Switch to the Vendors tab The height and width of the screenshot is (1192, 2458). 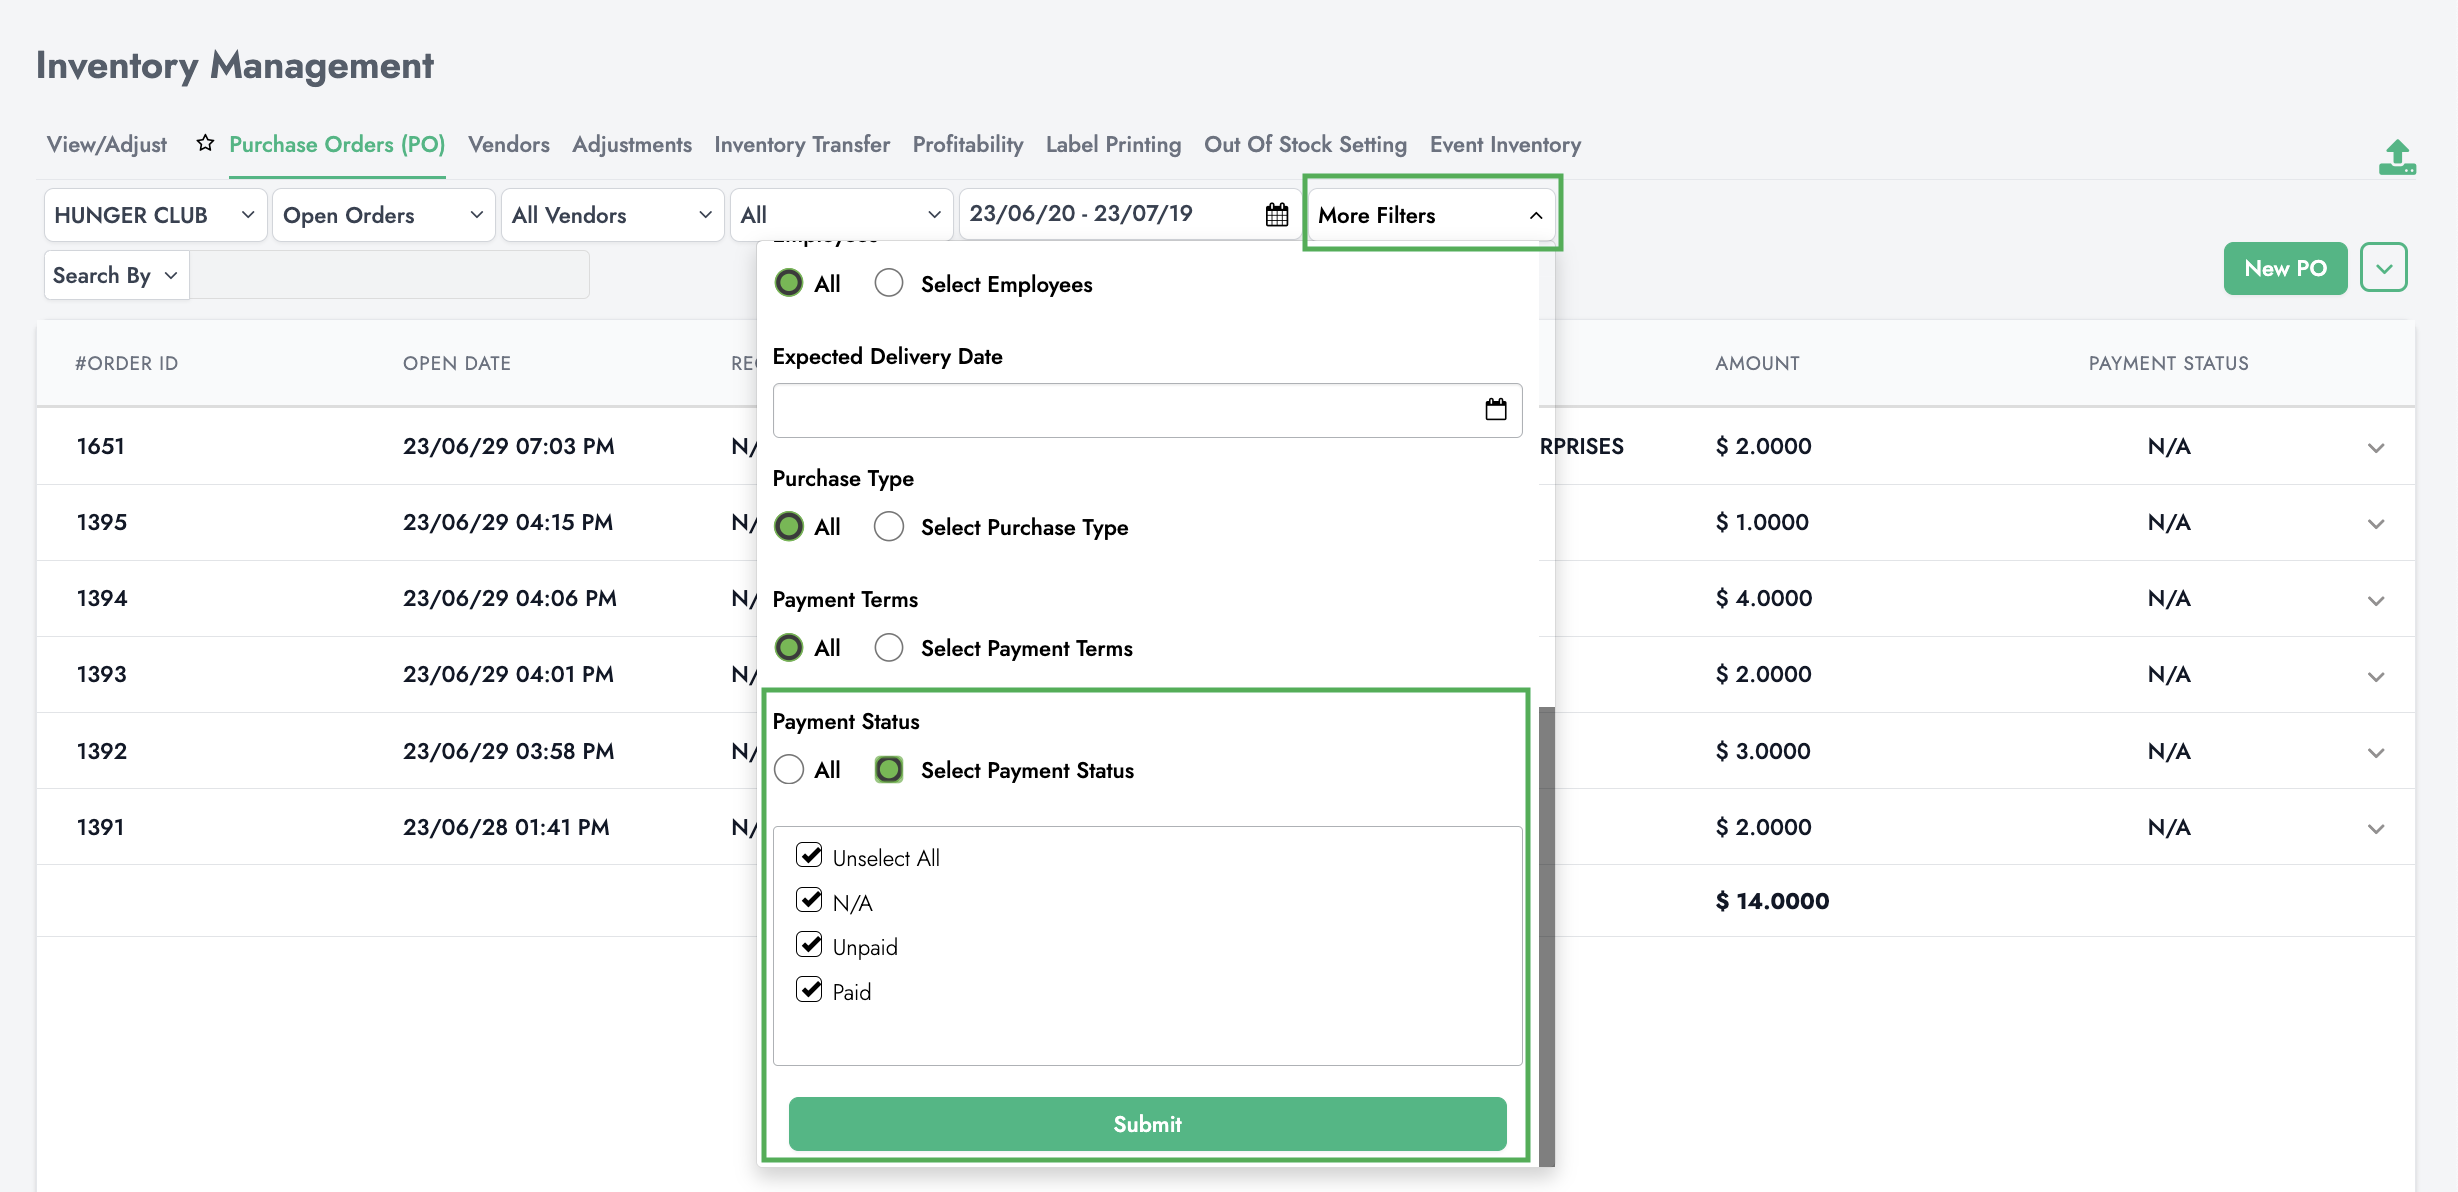(x=508, y=145)
